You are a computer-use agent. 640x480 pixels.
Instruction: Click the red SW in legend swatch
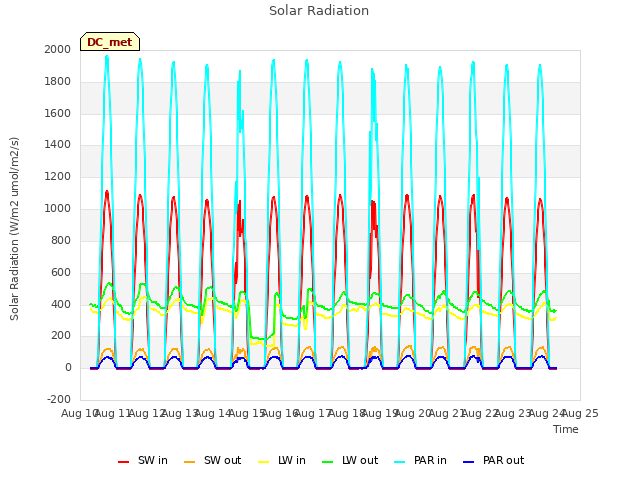coord(123,462)
